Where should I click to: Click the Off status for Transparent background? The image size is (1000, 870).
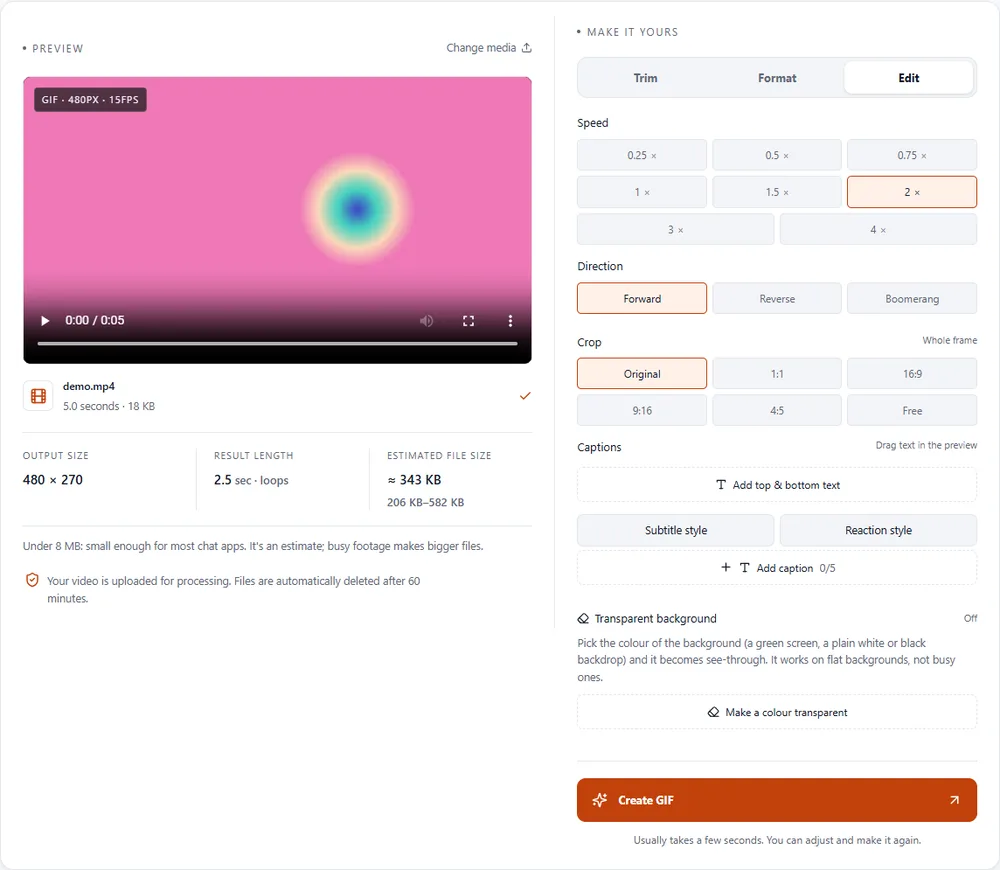pyautogui.click(x=971, y=619)
